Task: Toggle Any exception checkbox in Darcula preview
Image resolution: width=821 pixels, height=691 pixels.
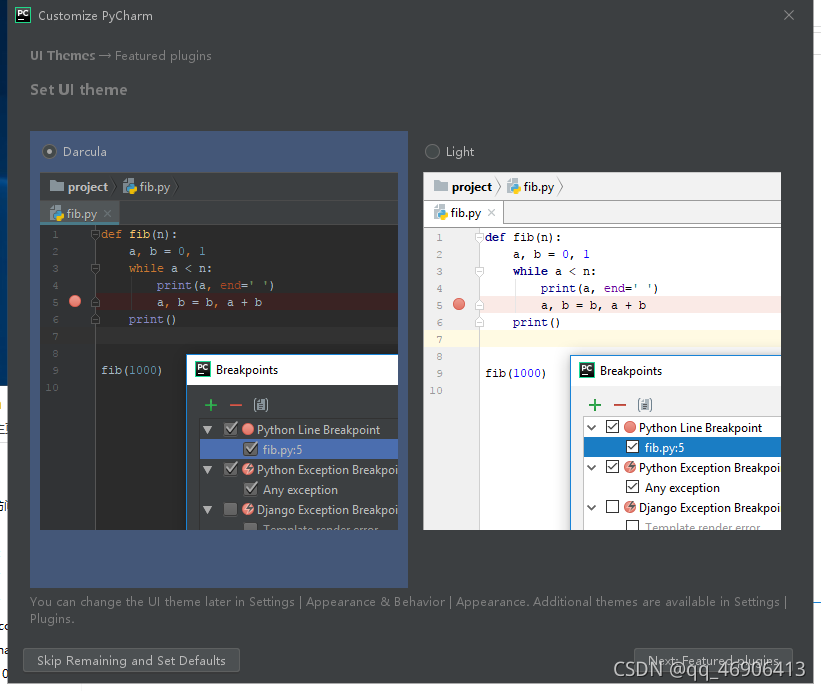Action: click(251, 488)
